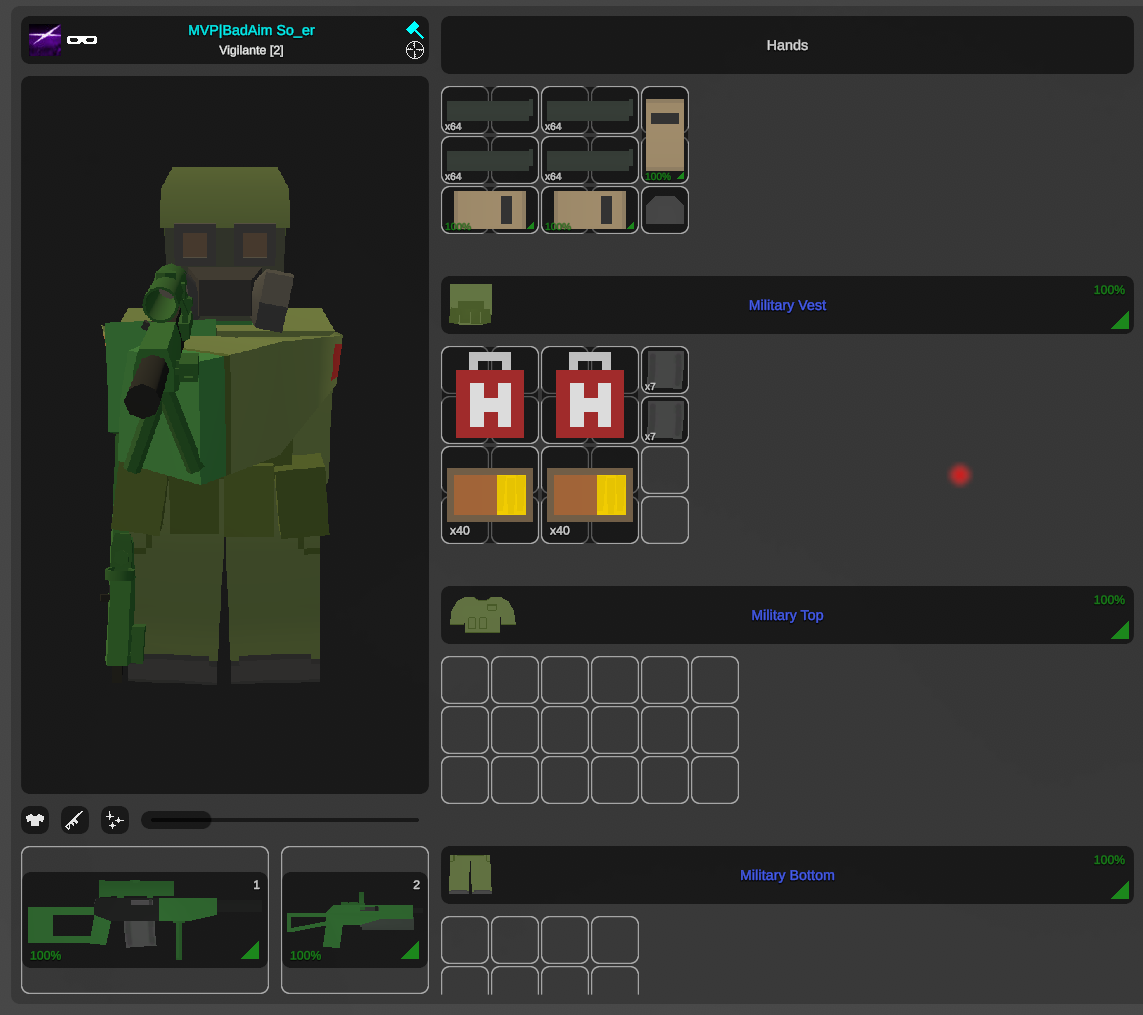Click the sunglasses icon beside avatar
Image resolution: width=1143 pixels, height=1015 pixels.
pyautogui.click(x=82, y=40)
